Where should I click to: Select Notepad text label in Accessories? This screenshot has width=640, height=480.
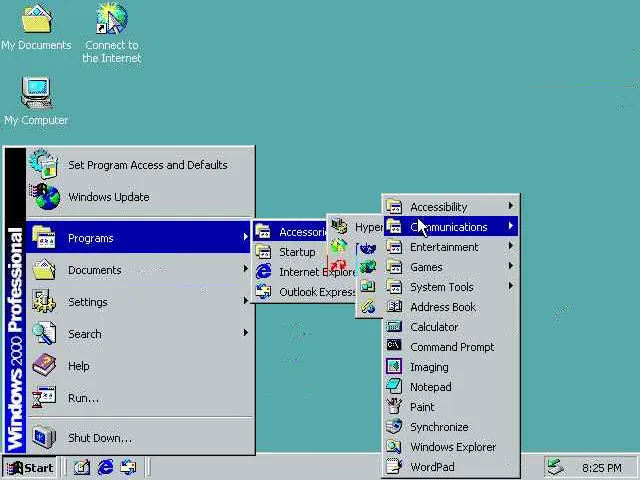pos(431,387)
